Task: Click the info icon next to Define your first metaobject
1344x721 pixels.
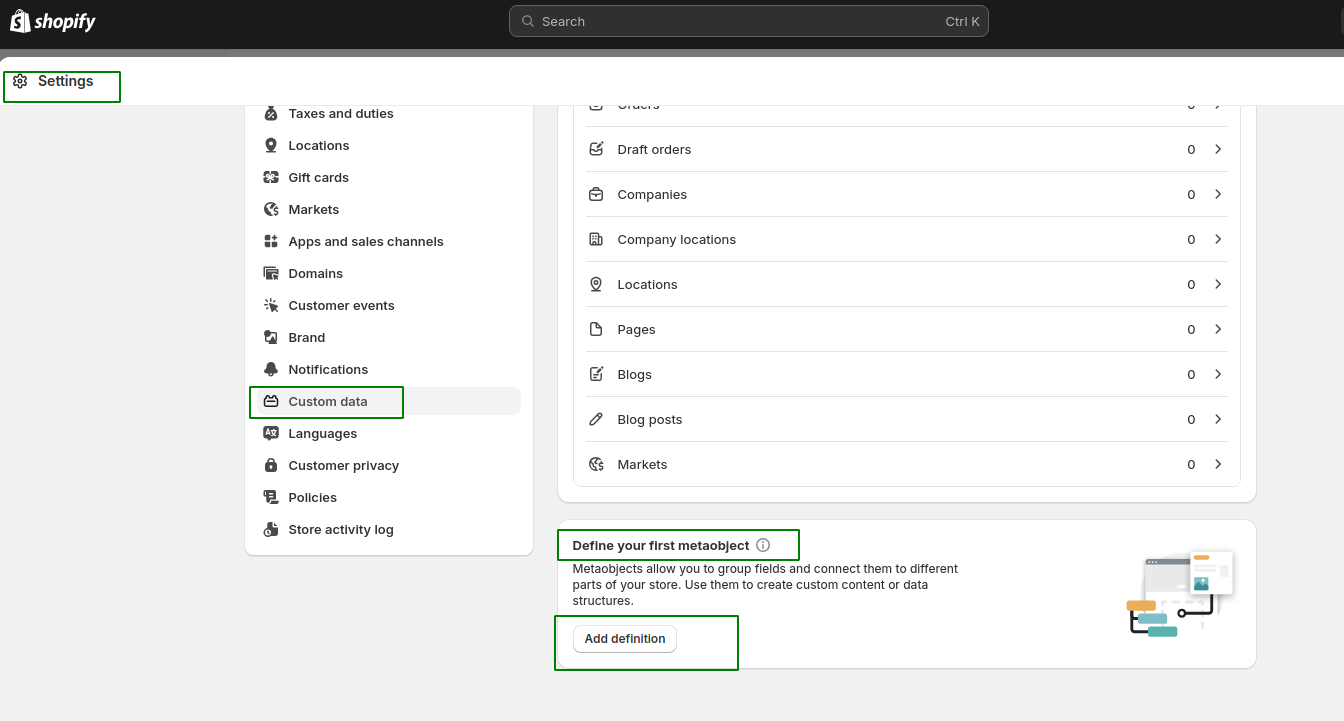Action: [x=762, y=545]
